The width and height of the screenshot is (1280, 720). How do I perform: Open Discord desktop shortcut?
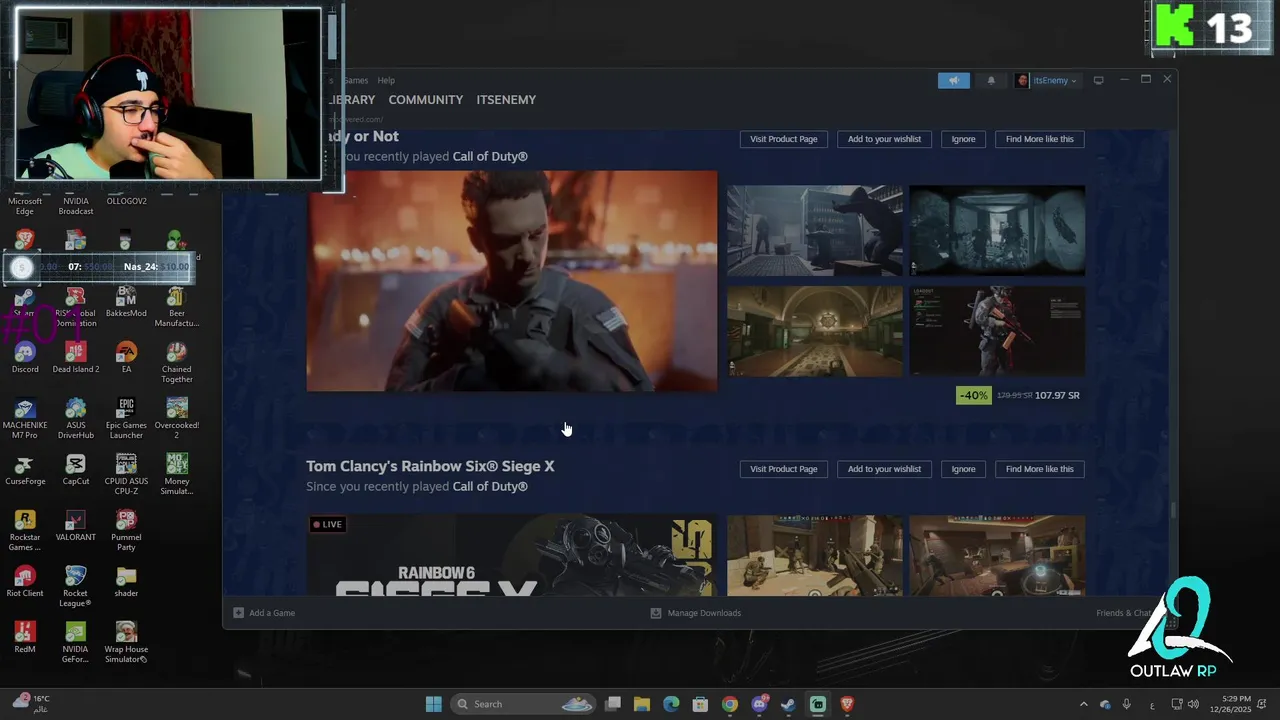[25, 357]
